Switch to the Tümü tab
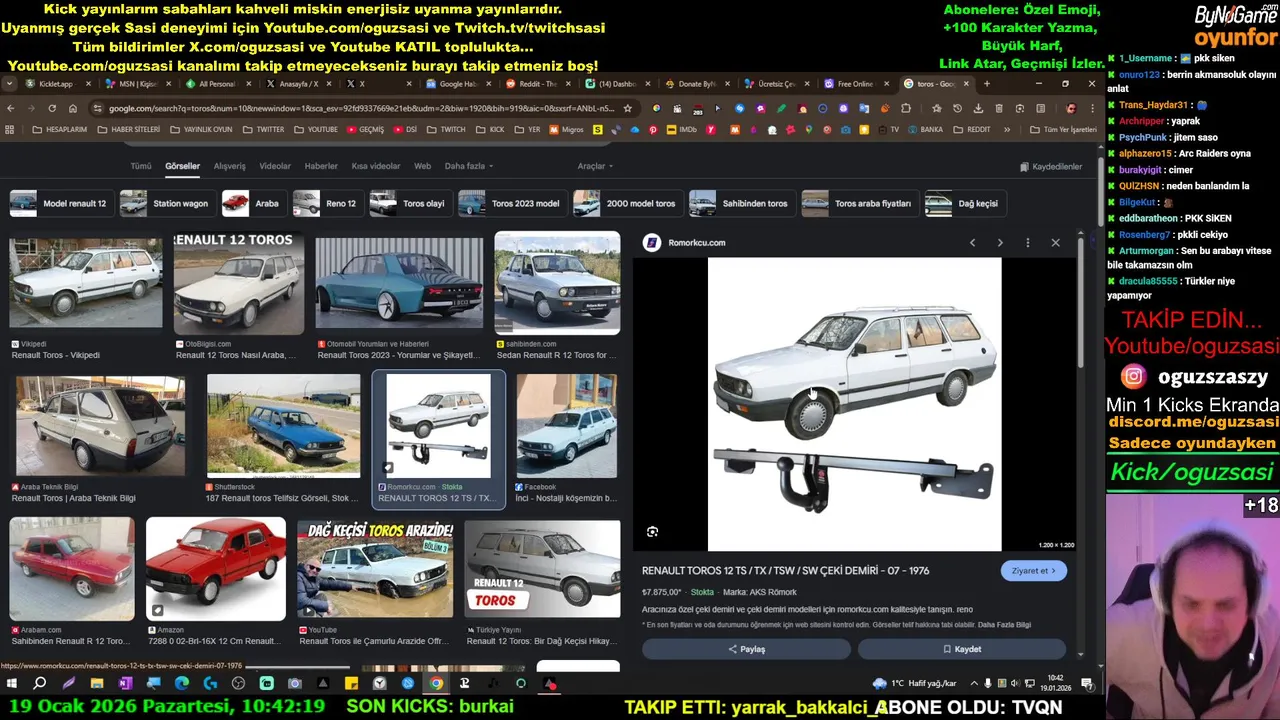 [x=141, y=166]
